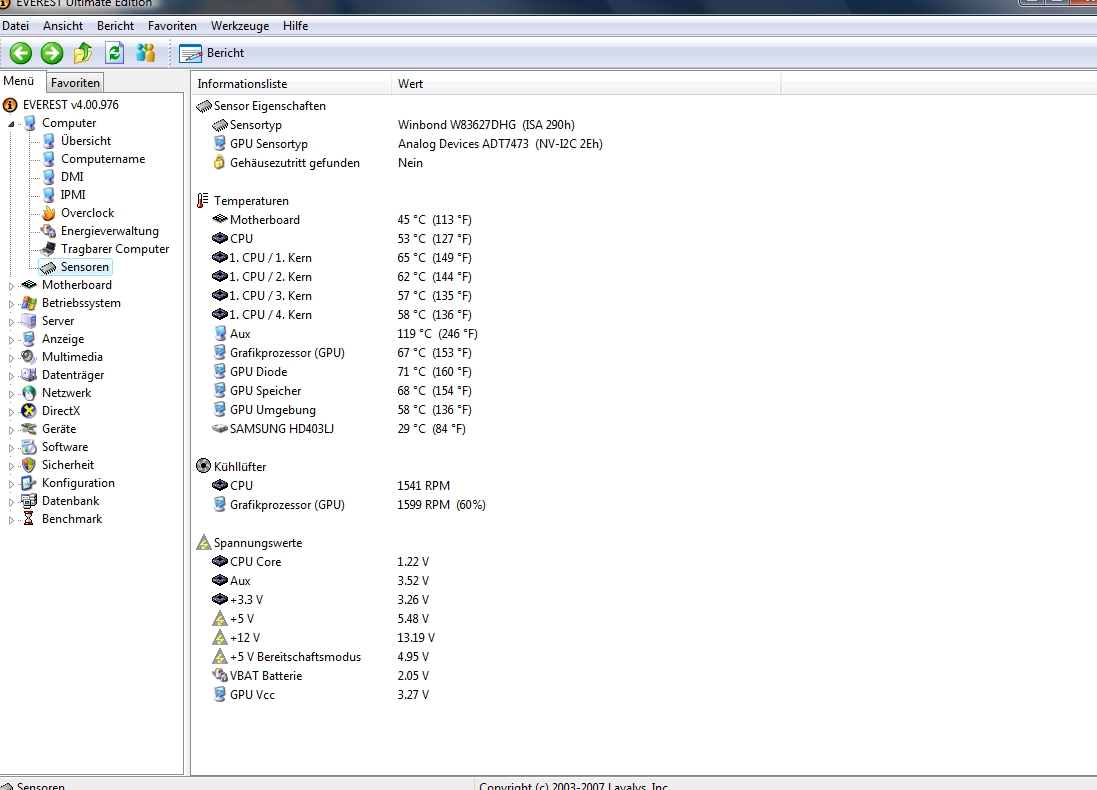
Task: Select the 1. CPU / 1. Kern row
Action: pos(343,258)
